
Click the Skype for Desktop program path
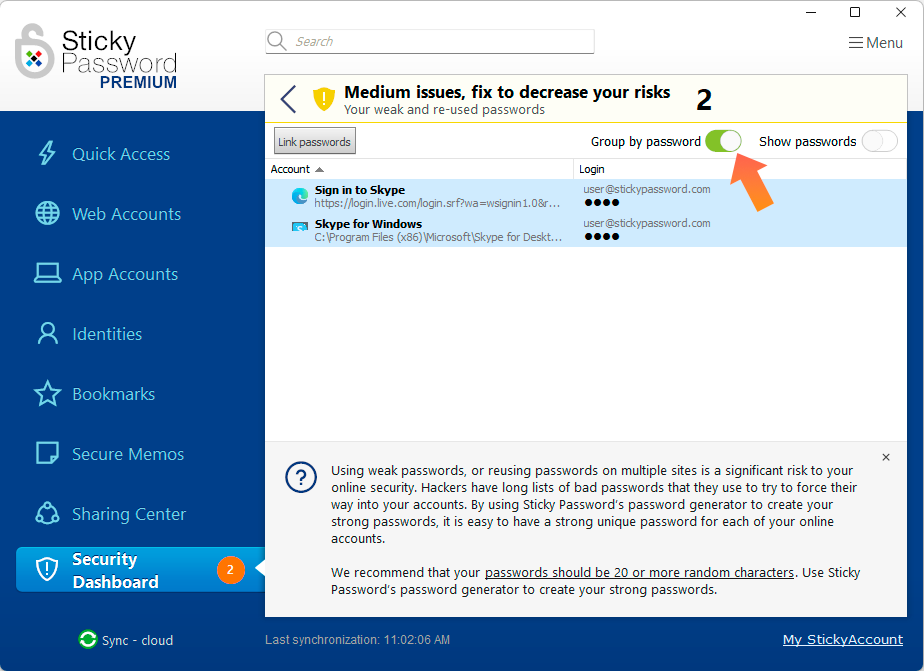point(438,237)
